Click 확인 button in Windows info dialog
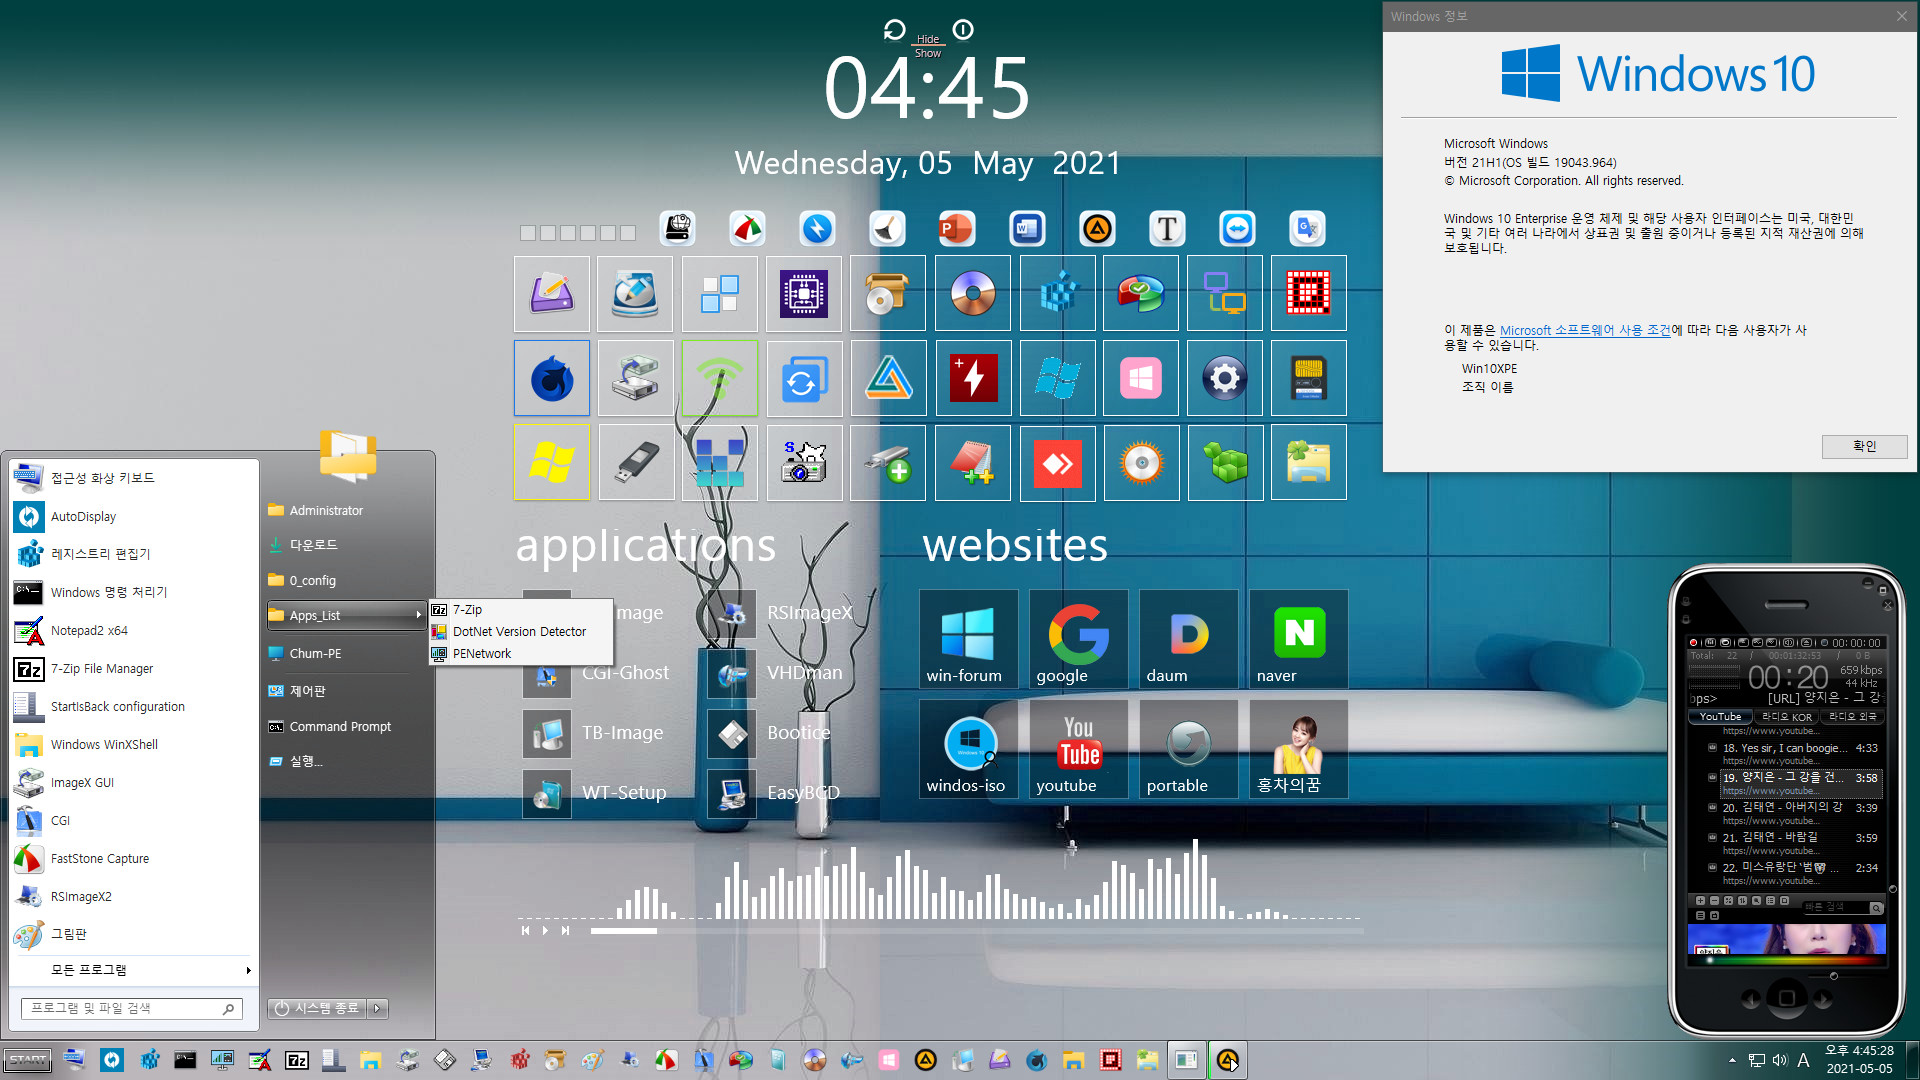 click(1864, 446)
